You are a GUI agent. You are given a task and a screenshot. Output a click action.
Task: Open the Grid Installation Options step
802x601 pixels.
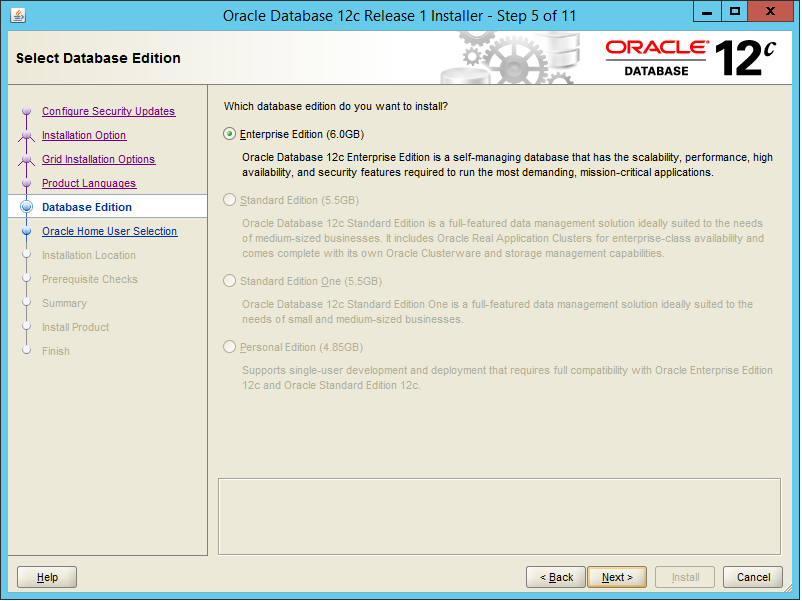(98, 159)
